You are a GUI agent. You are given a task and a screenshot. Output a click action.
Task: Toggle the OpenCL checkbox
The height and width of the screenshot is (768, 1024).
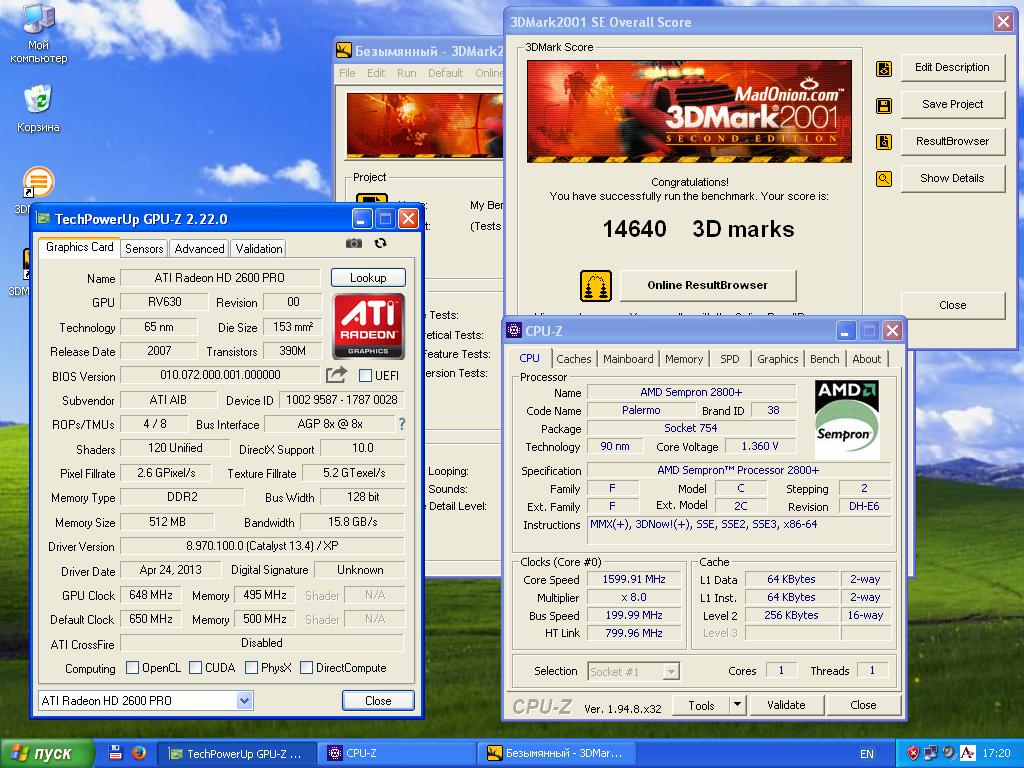coord(133,667)
